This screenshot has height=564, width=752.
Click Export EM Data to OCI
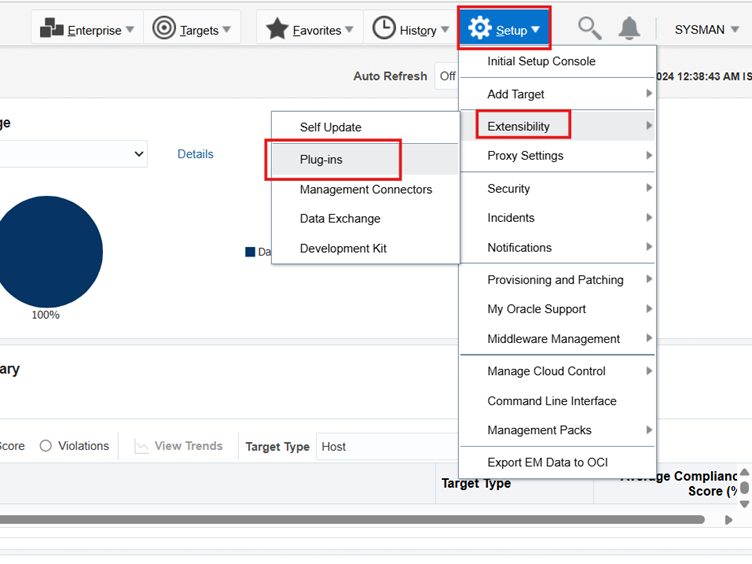click(x=547, y=462)
